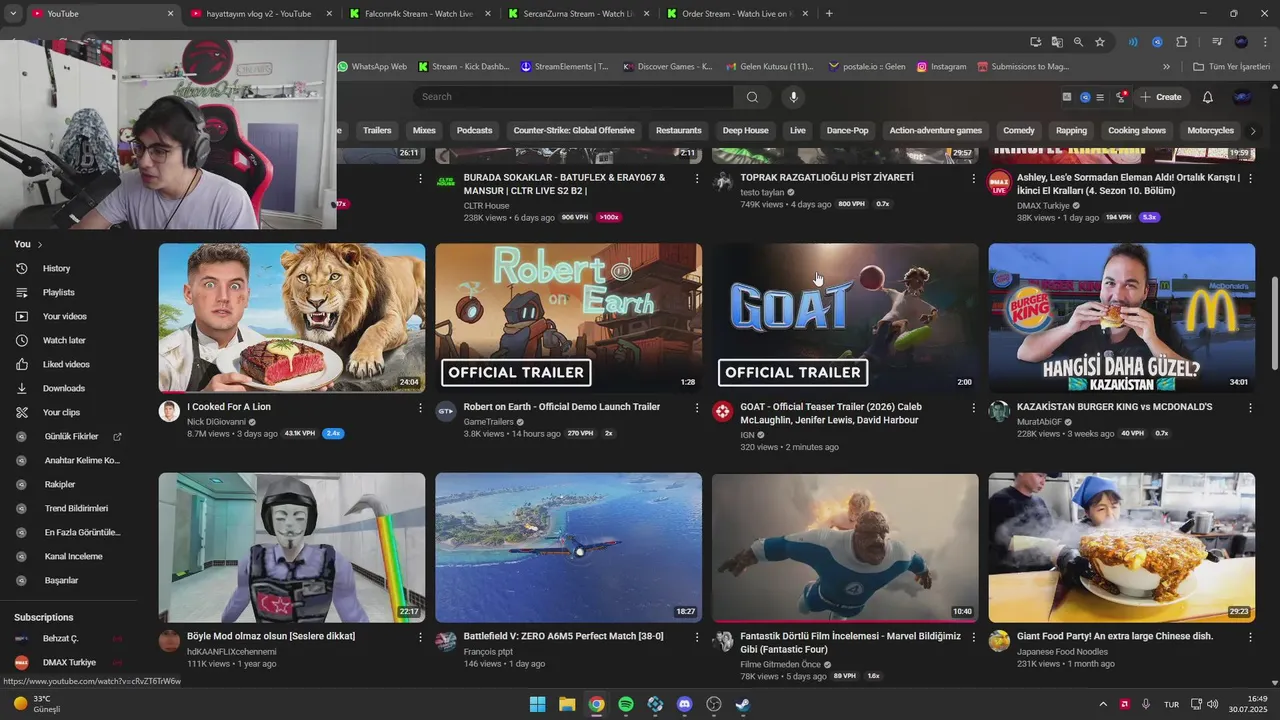Click the YouTube search input field

[573, 97]
